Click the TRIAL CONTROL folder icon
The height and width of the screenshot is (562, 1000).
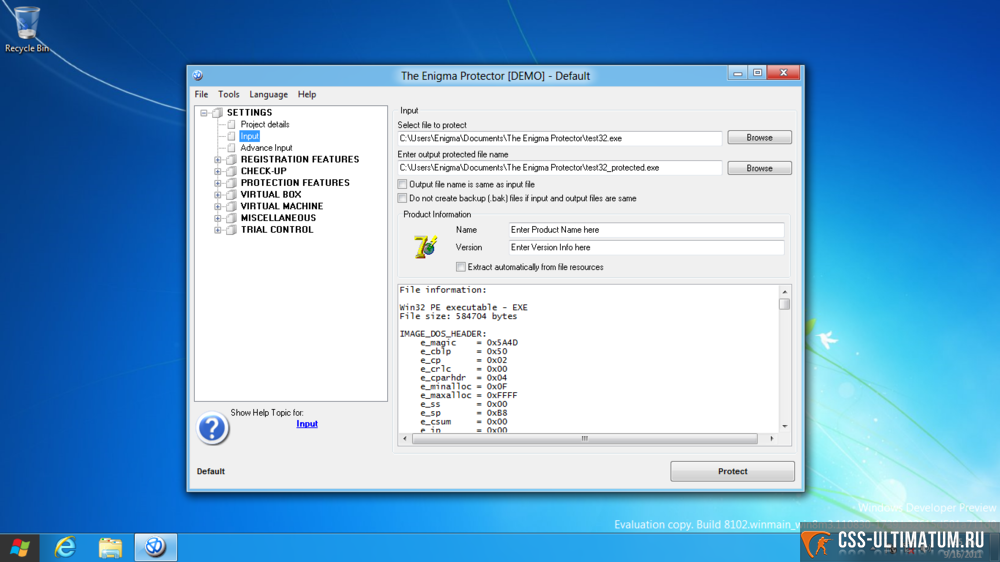pos(232,230)
